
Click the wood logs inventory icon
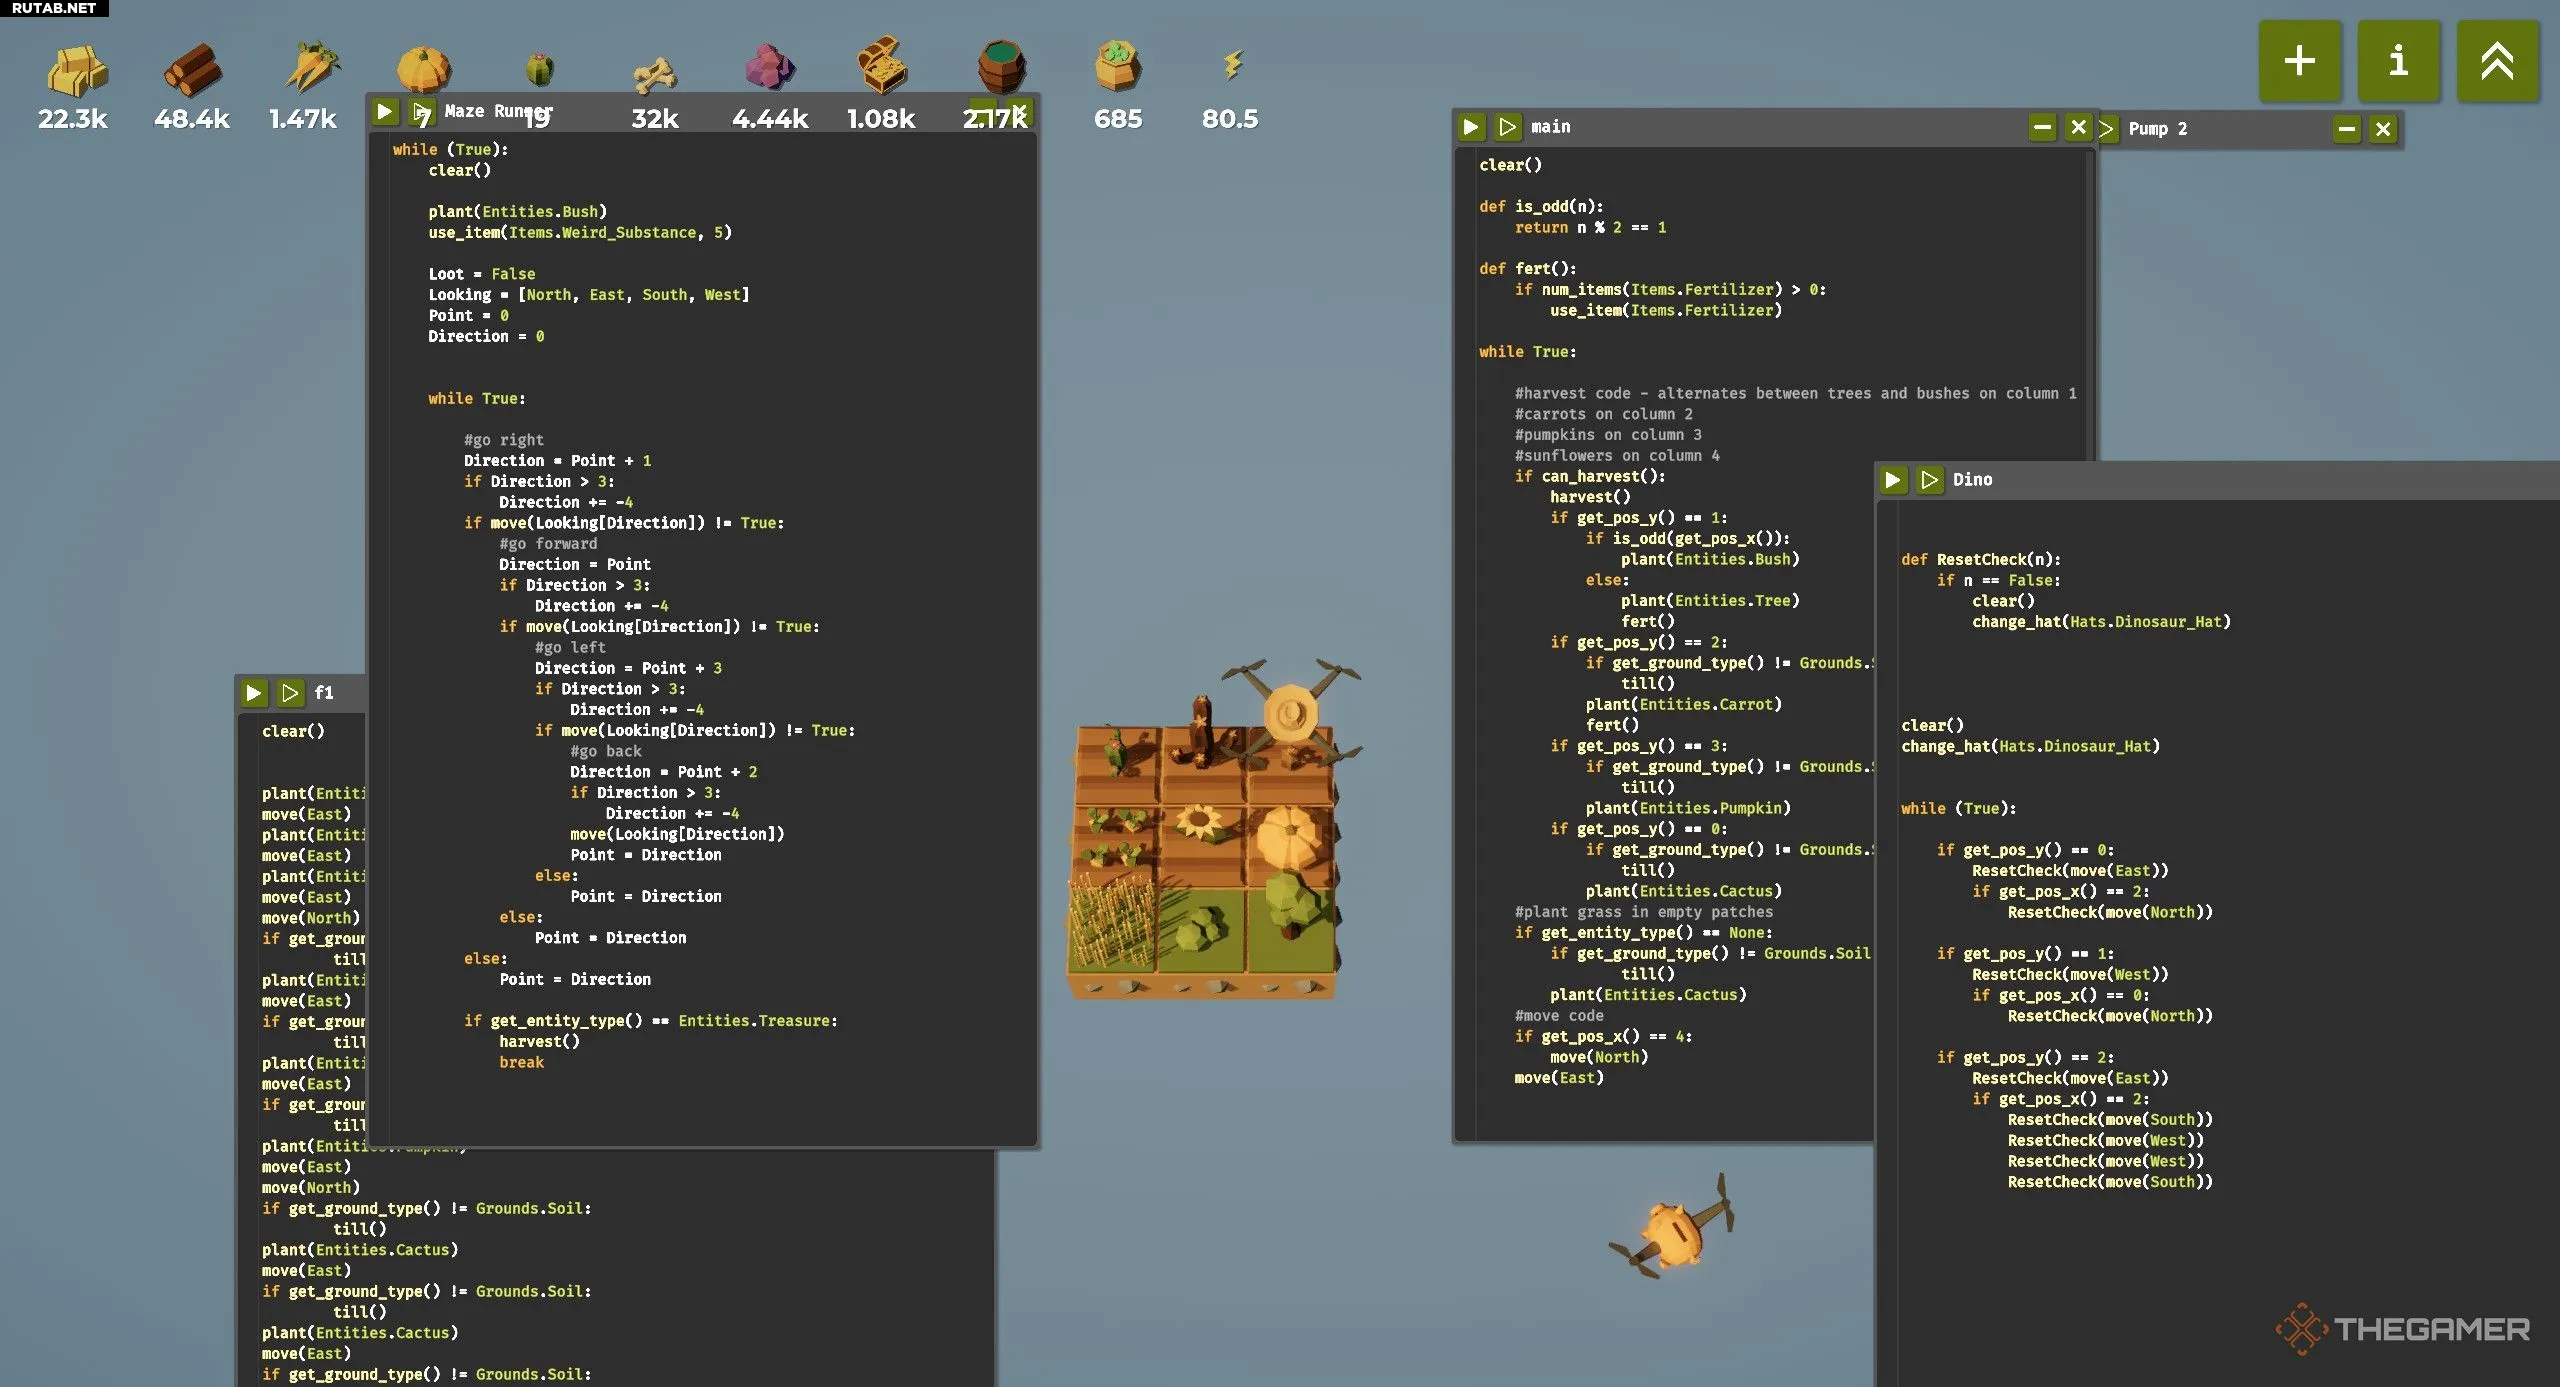click(x=192, y=72)
